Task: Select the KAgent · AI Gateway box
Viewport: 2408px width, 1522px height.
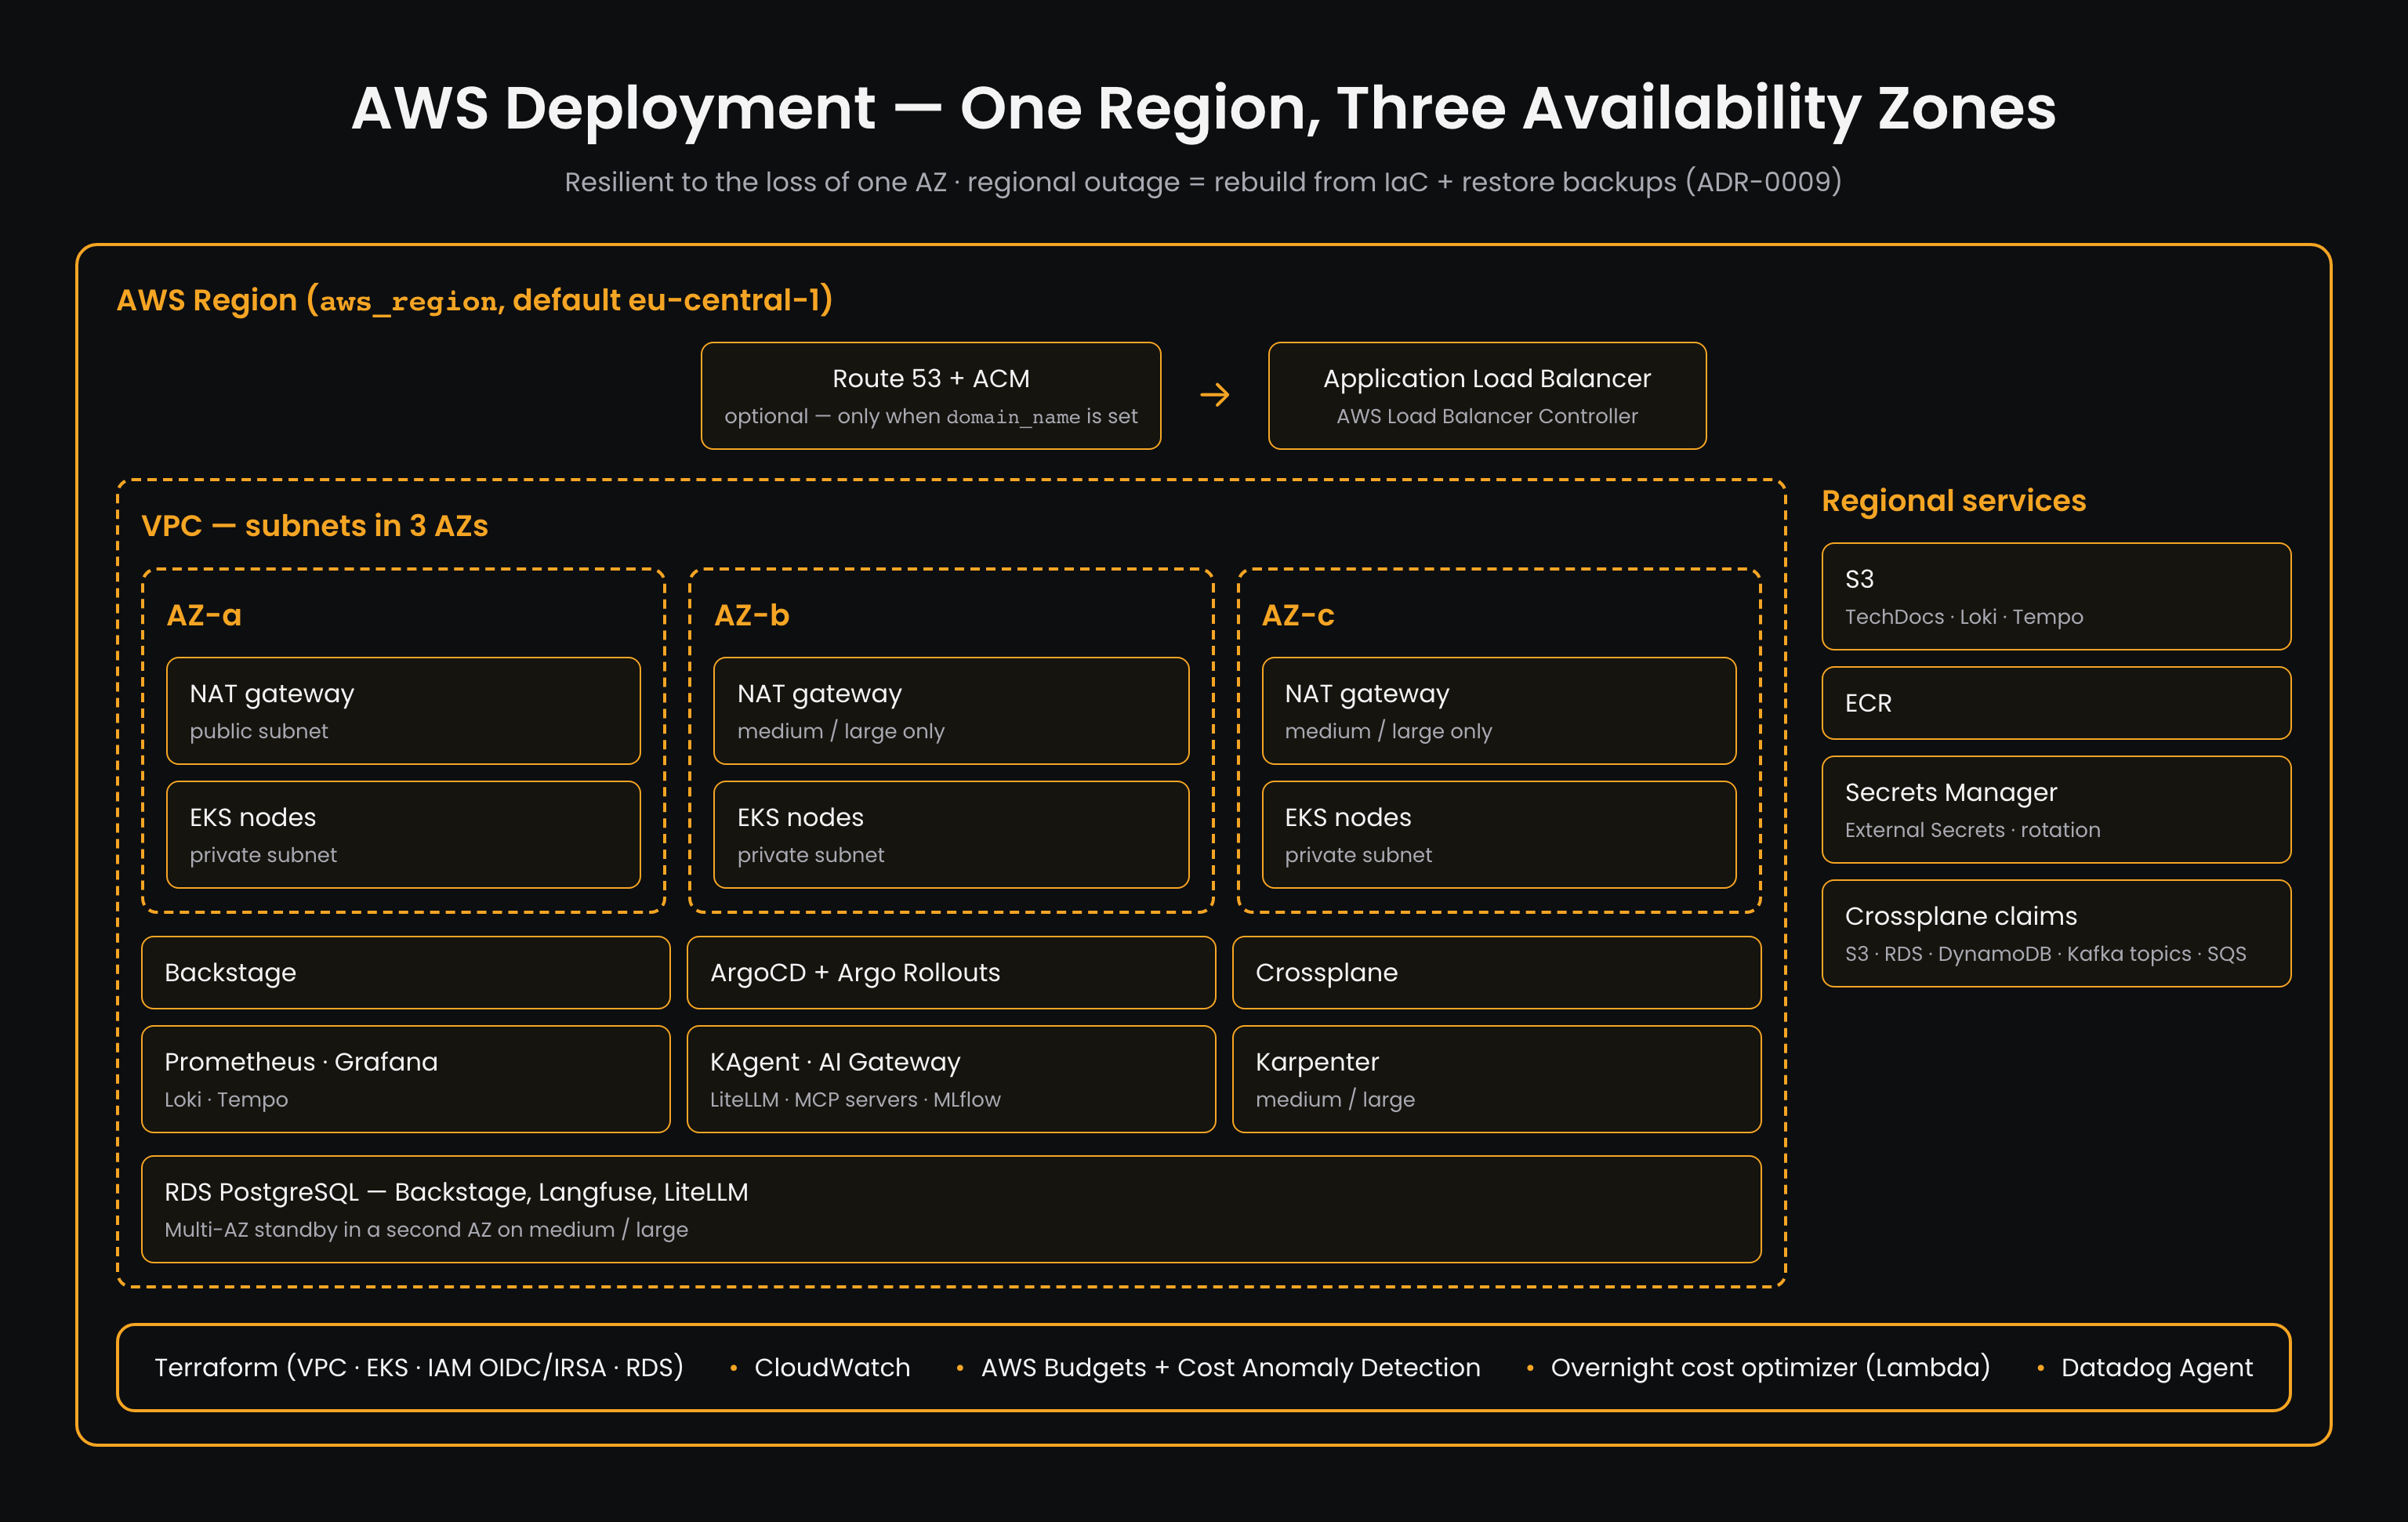Action: click(951, 1079)
